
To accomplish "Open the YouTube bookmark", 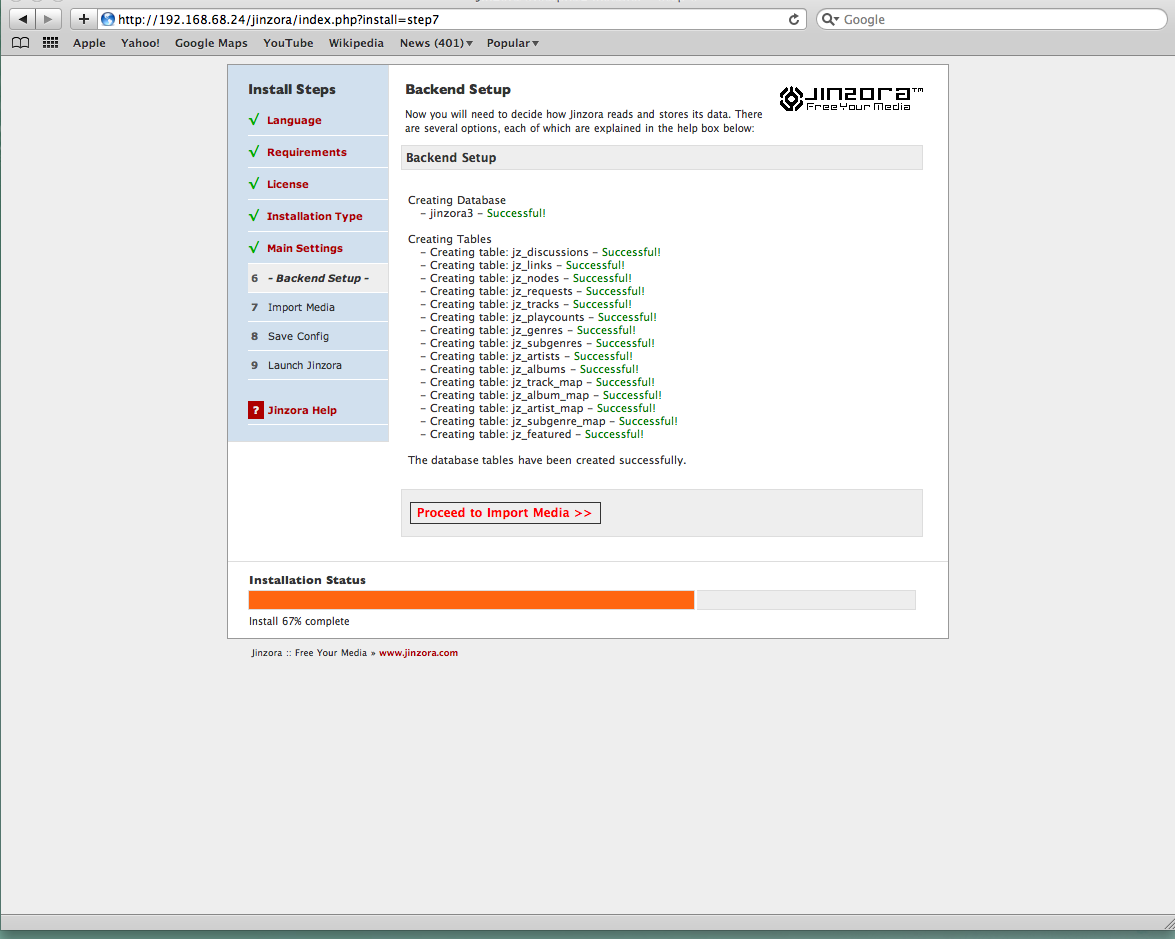I will coord(289,43).
